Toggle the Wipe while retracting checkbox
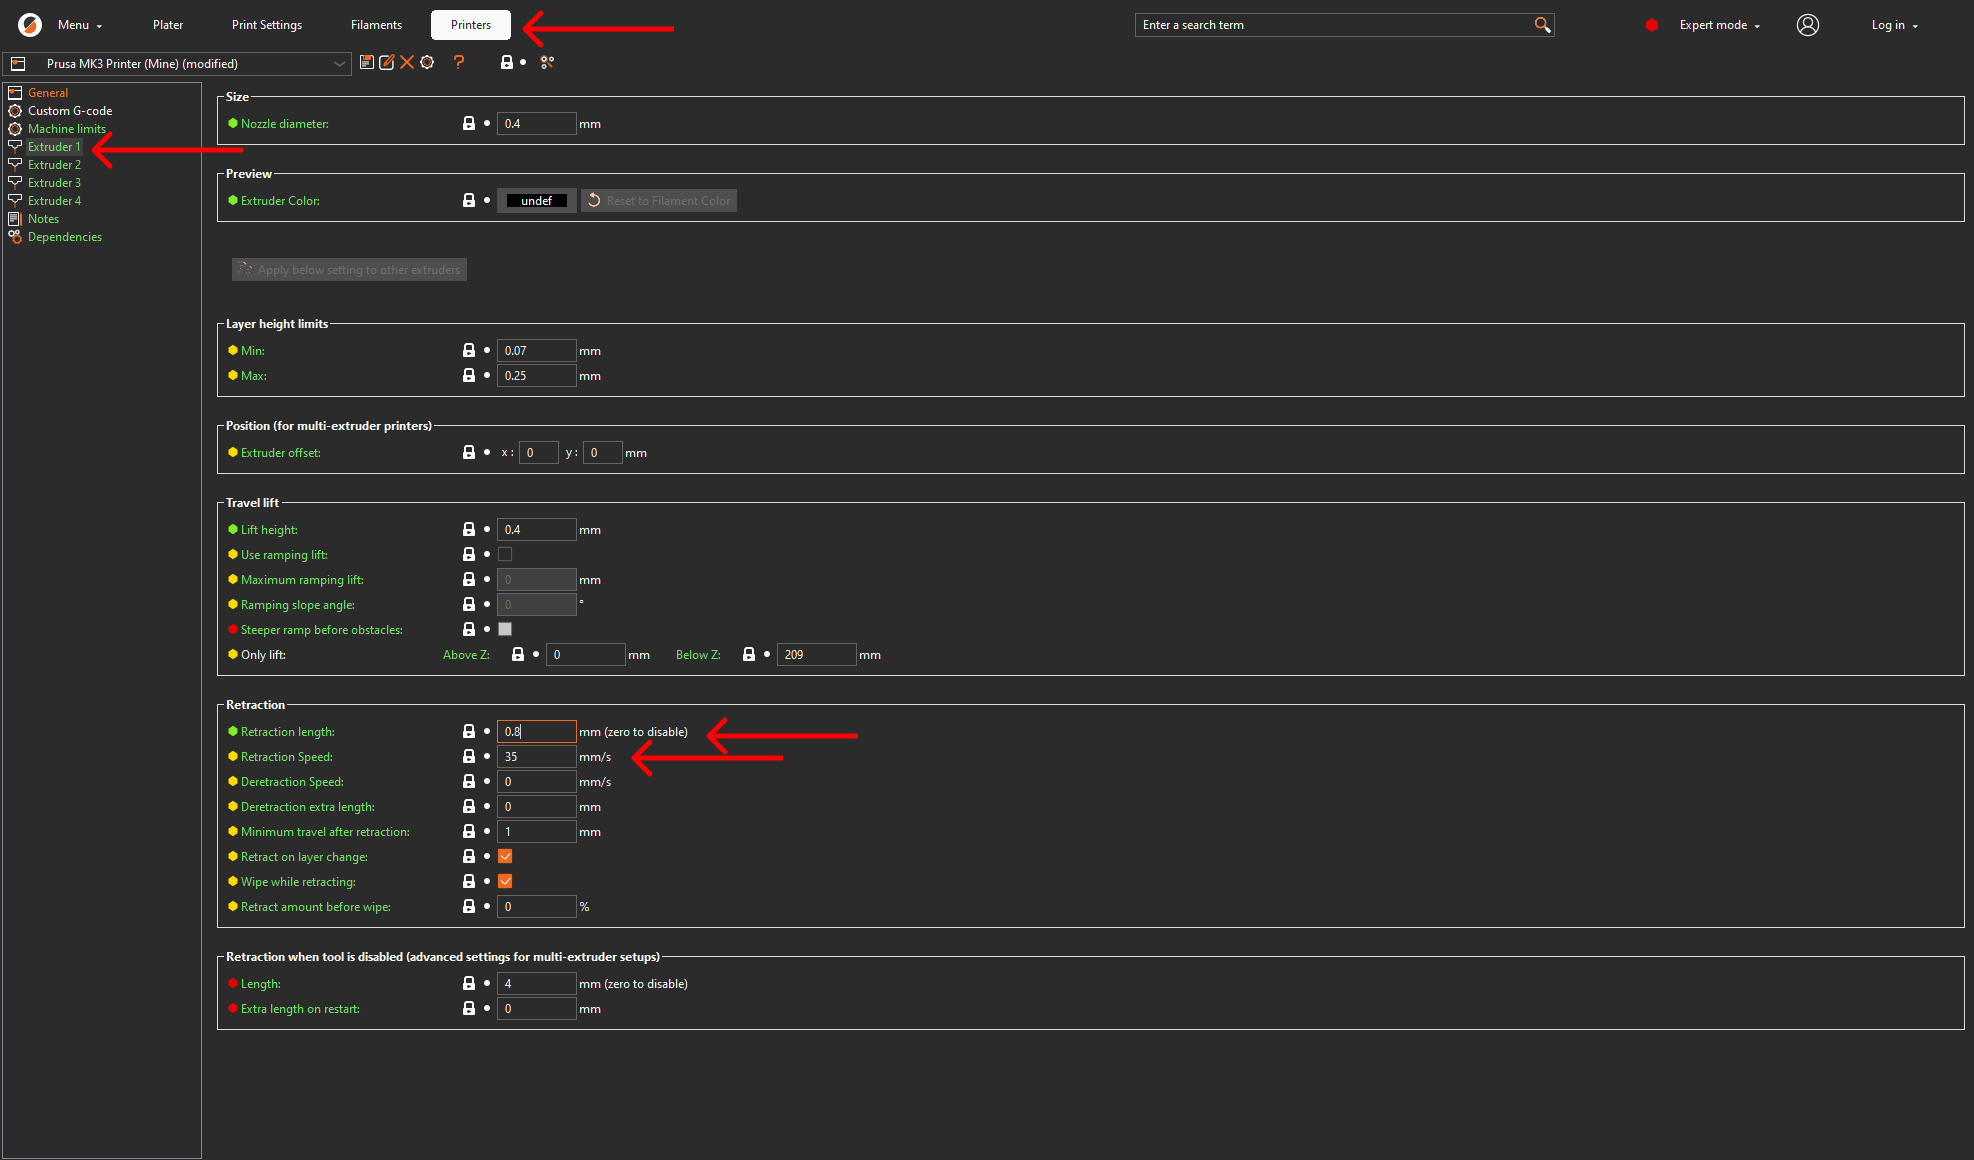Image resolution: width=1974 pixels, height=1160 pixels. click(x=504, y=881)
